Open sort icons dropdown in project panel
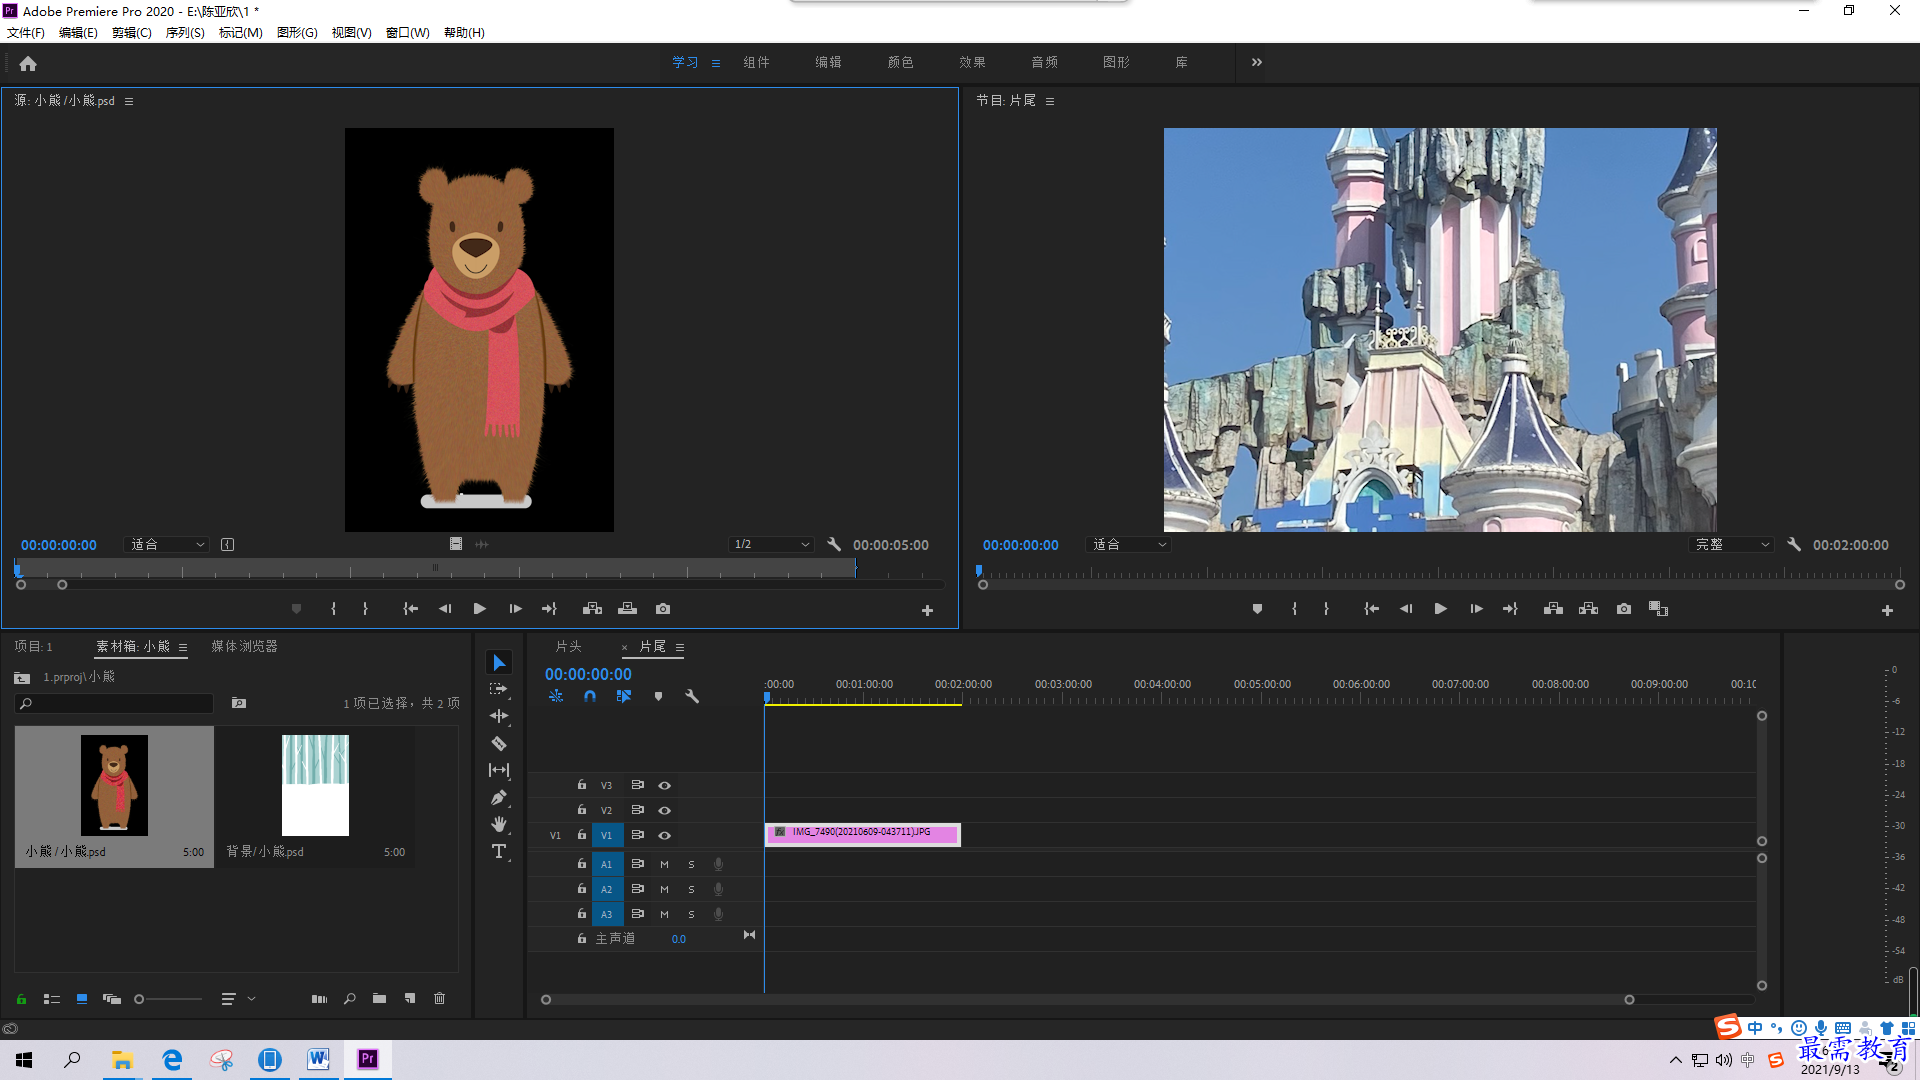Viewport: 1920px width, 1080px height. [237, 998]
